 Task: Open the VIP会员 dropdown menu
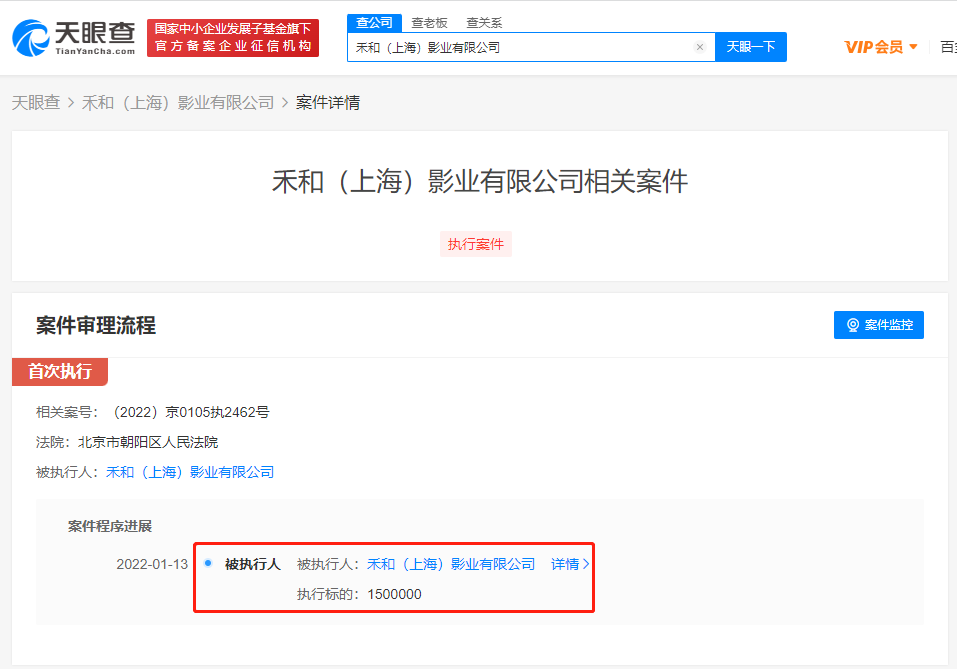881,47
